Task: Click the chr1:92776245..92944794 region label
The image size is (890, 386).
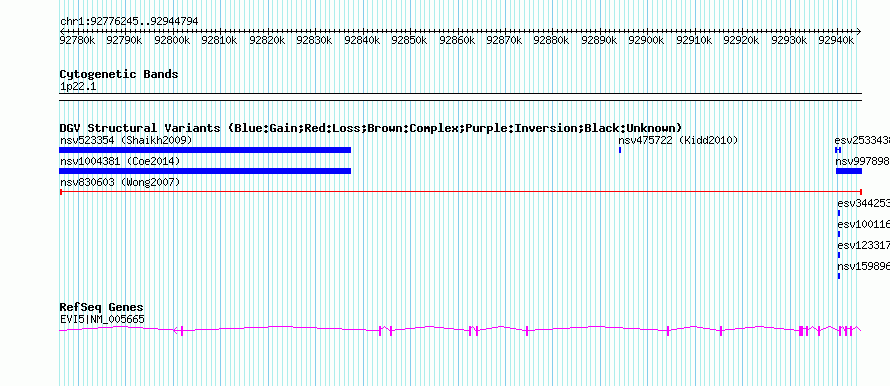Action: (x=129, y=22)
